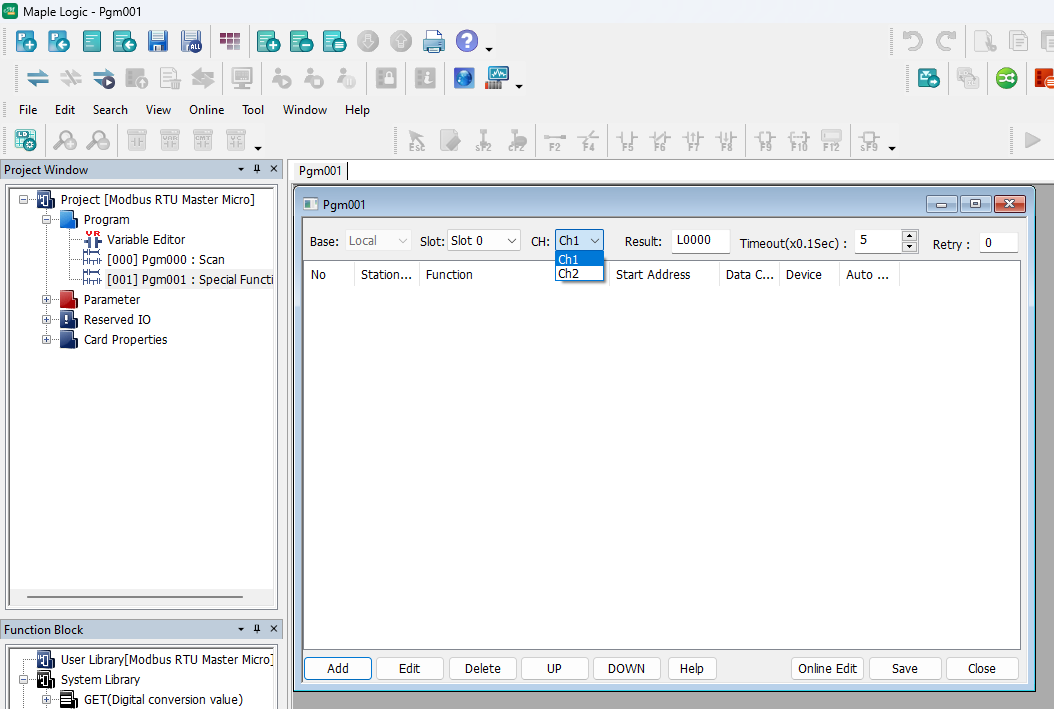The image size is (1054, 709).
Task: Increase Timeout using the up stepper arrow
Action: coord(909,236)
